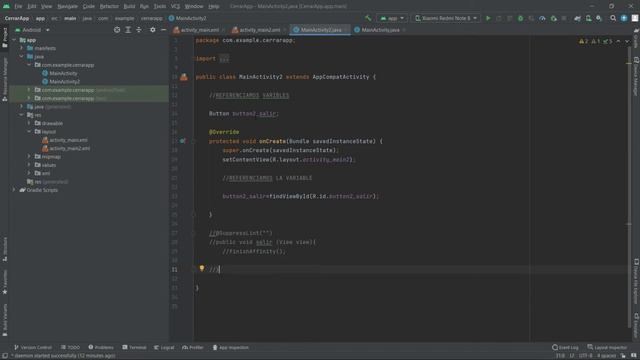Expand the mipmap folder
The height and width of the screenshot is (360, 640).
pyautogui.click(x=29, y=156)
